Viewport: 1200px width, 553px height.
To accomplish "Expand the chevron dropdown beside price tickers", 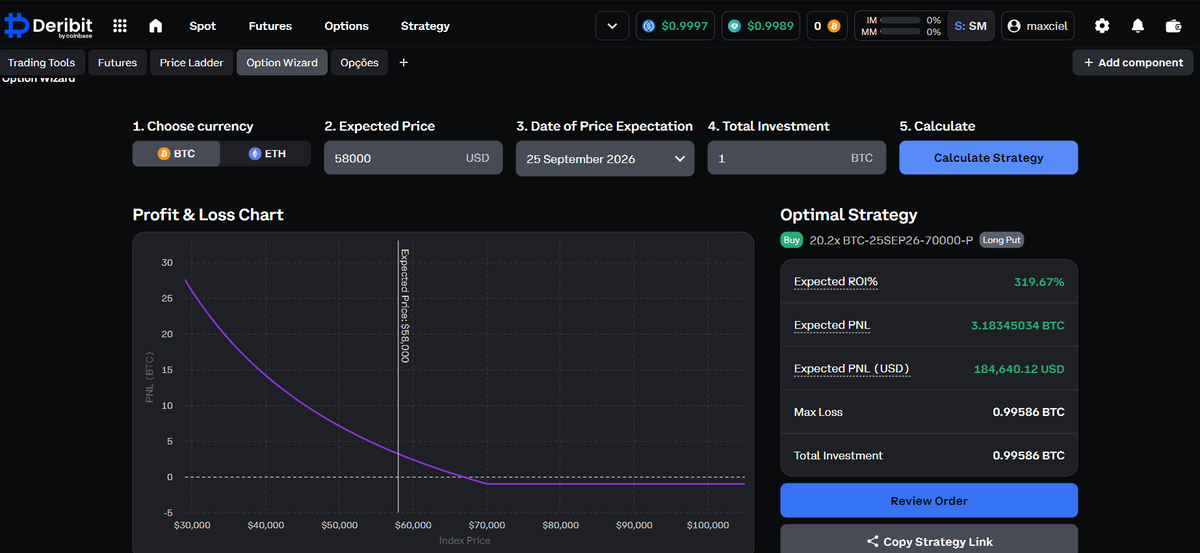I will point(612,26).
